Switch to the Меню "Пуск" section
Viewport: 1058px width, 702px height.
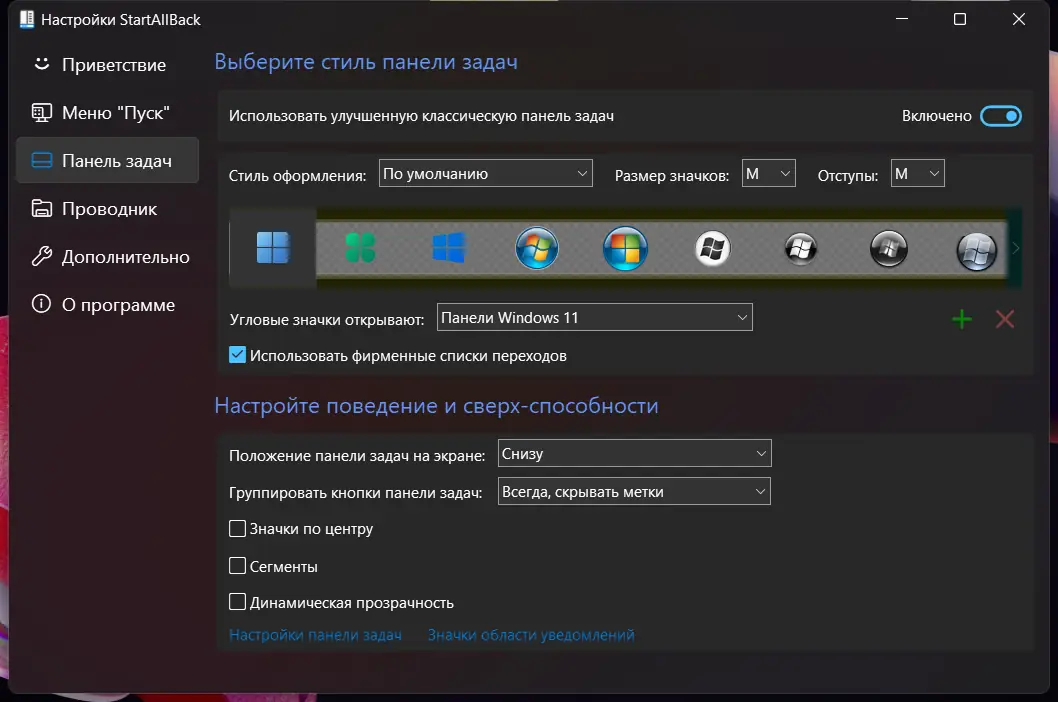105,112
